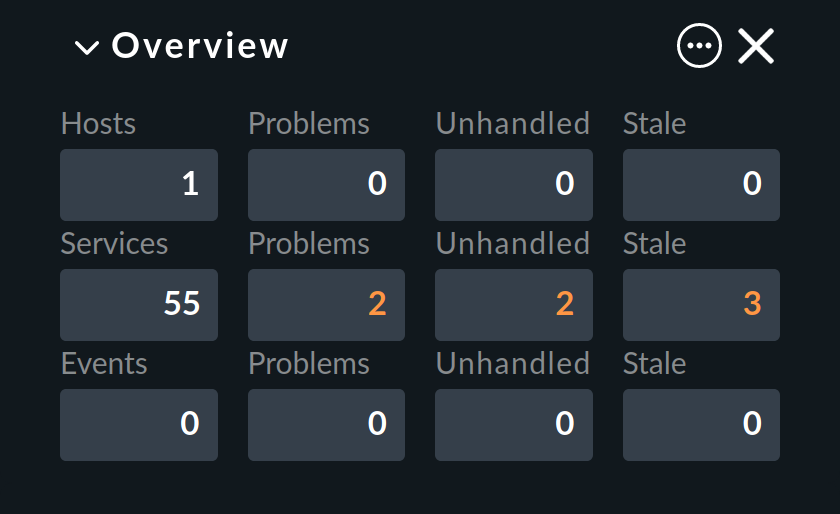Open service Problems count of 2
Image resolution: width=840 pixels, height=514 pixels.
(326, 305)
